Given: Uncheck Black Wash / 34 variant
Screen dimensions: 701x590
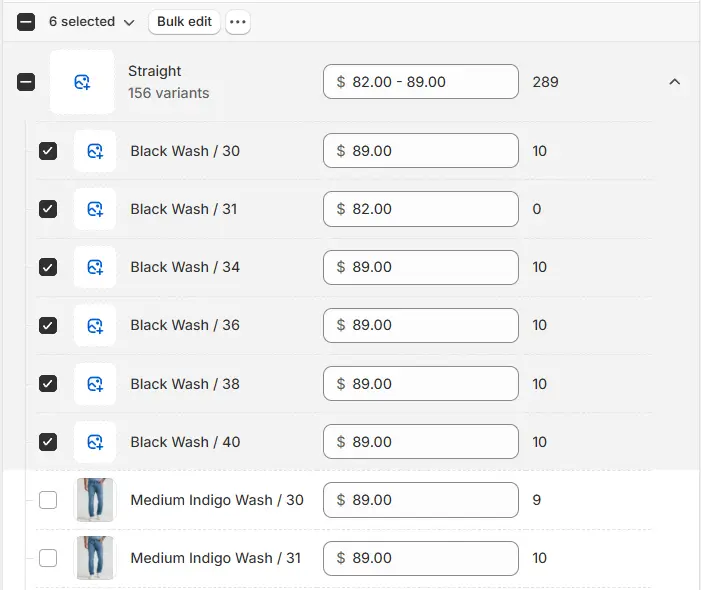Looking at the screenshot, I should pyautogui.click(x=48, y=267).
